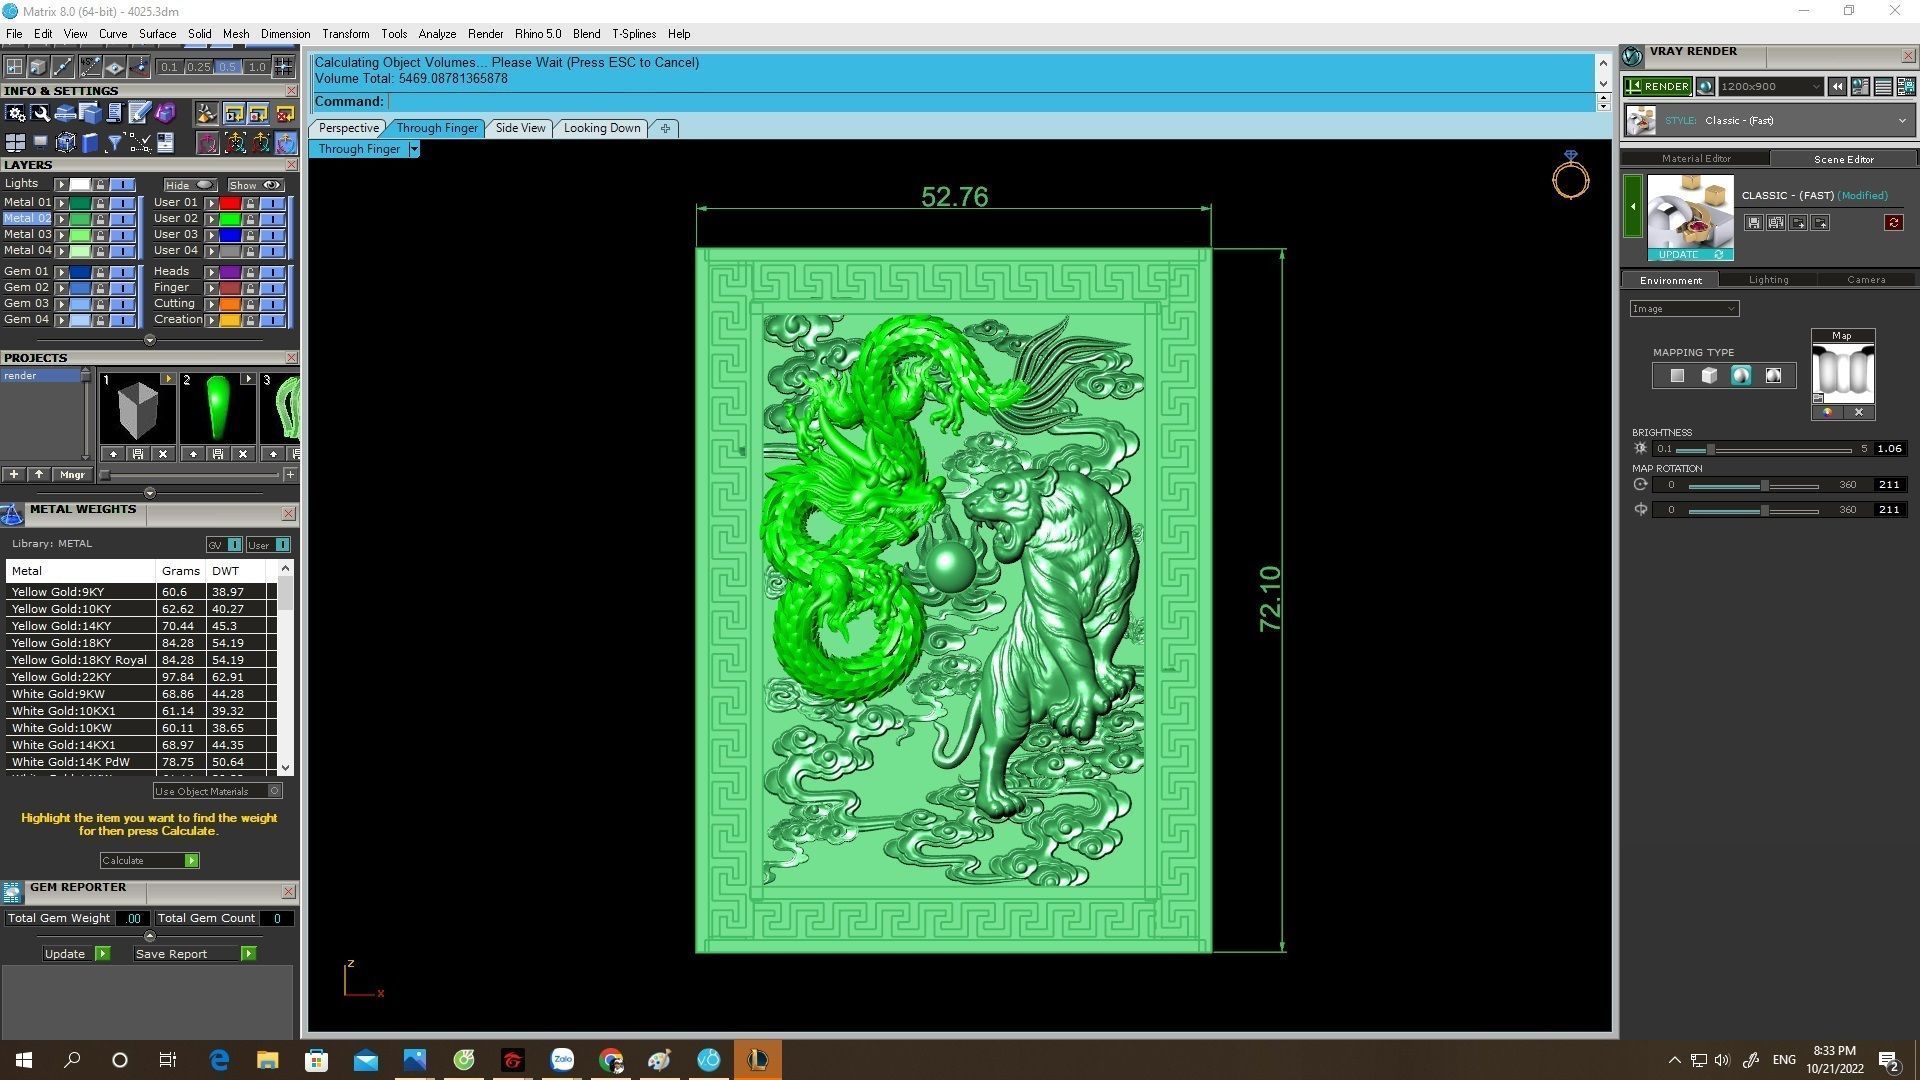Image resolution: width=1920 pixels, height=1080 pixels.
Task: Open Google Chrome from the taskbar
Action: coord(611,1060)
